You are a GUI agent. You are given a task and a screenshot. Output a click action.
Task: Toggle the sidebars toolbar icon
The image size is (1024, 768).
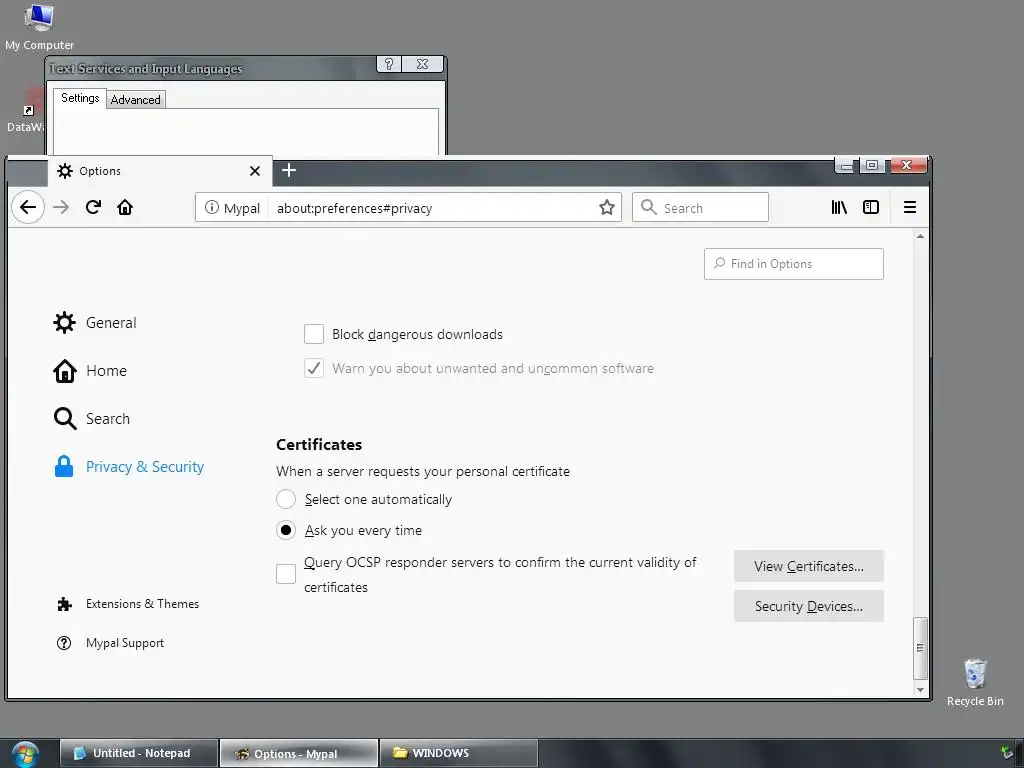tap(871, 208)
